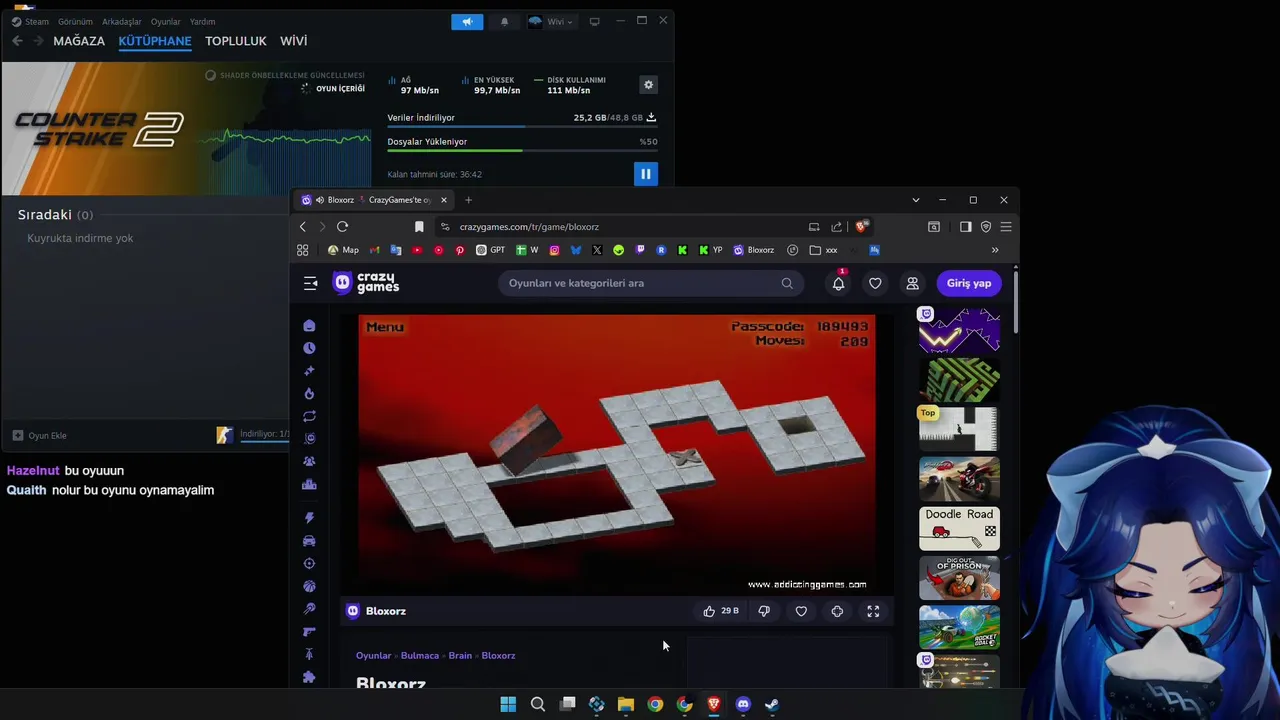Open the Map bookmark
The image size is (1280, 720).
343,250
